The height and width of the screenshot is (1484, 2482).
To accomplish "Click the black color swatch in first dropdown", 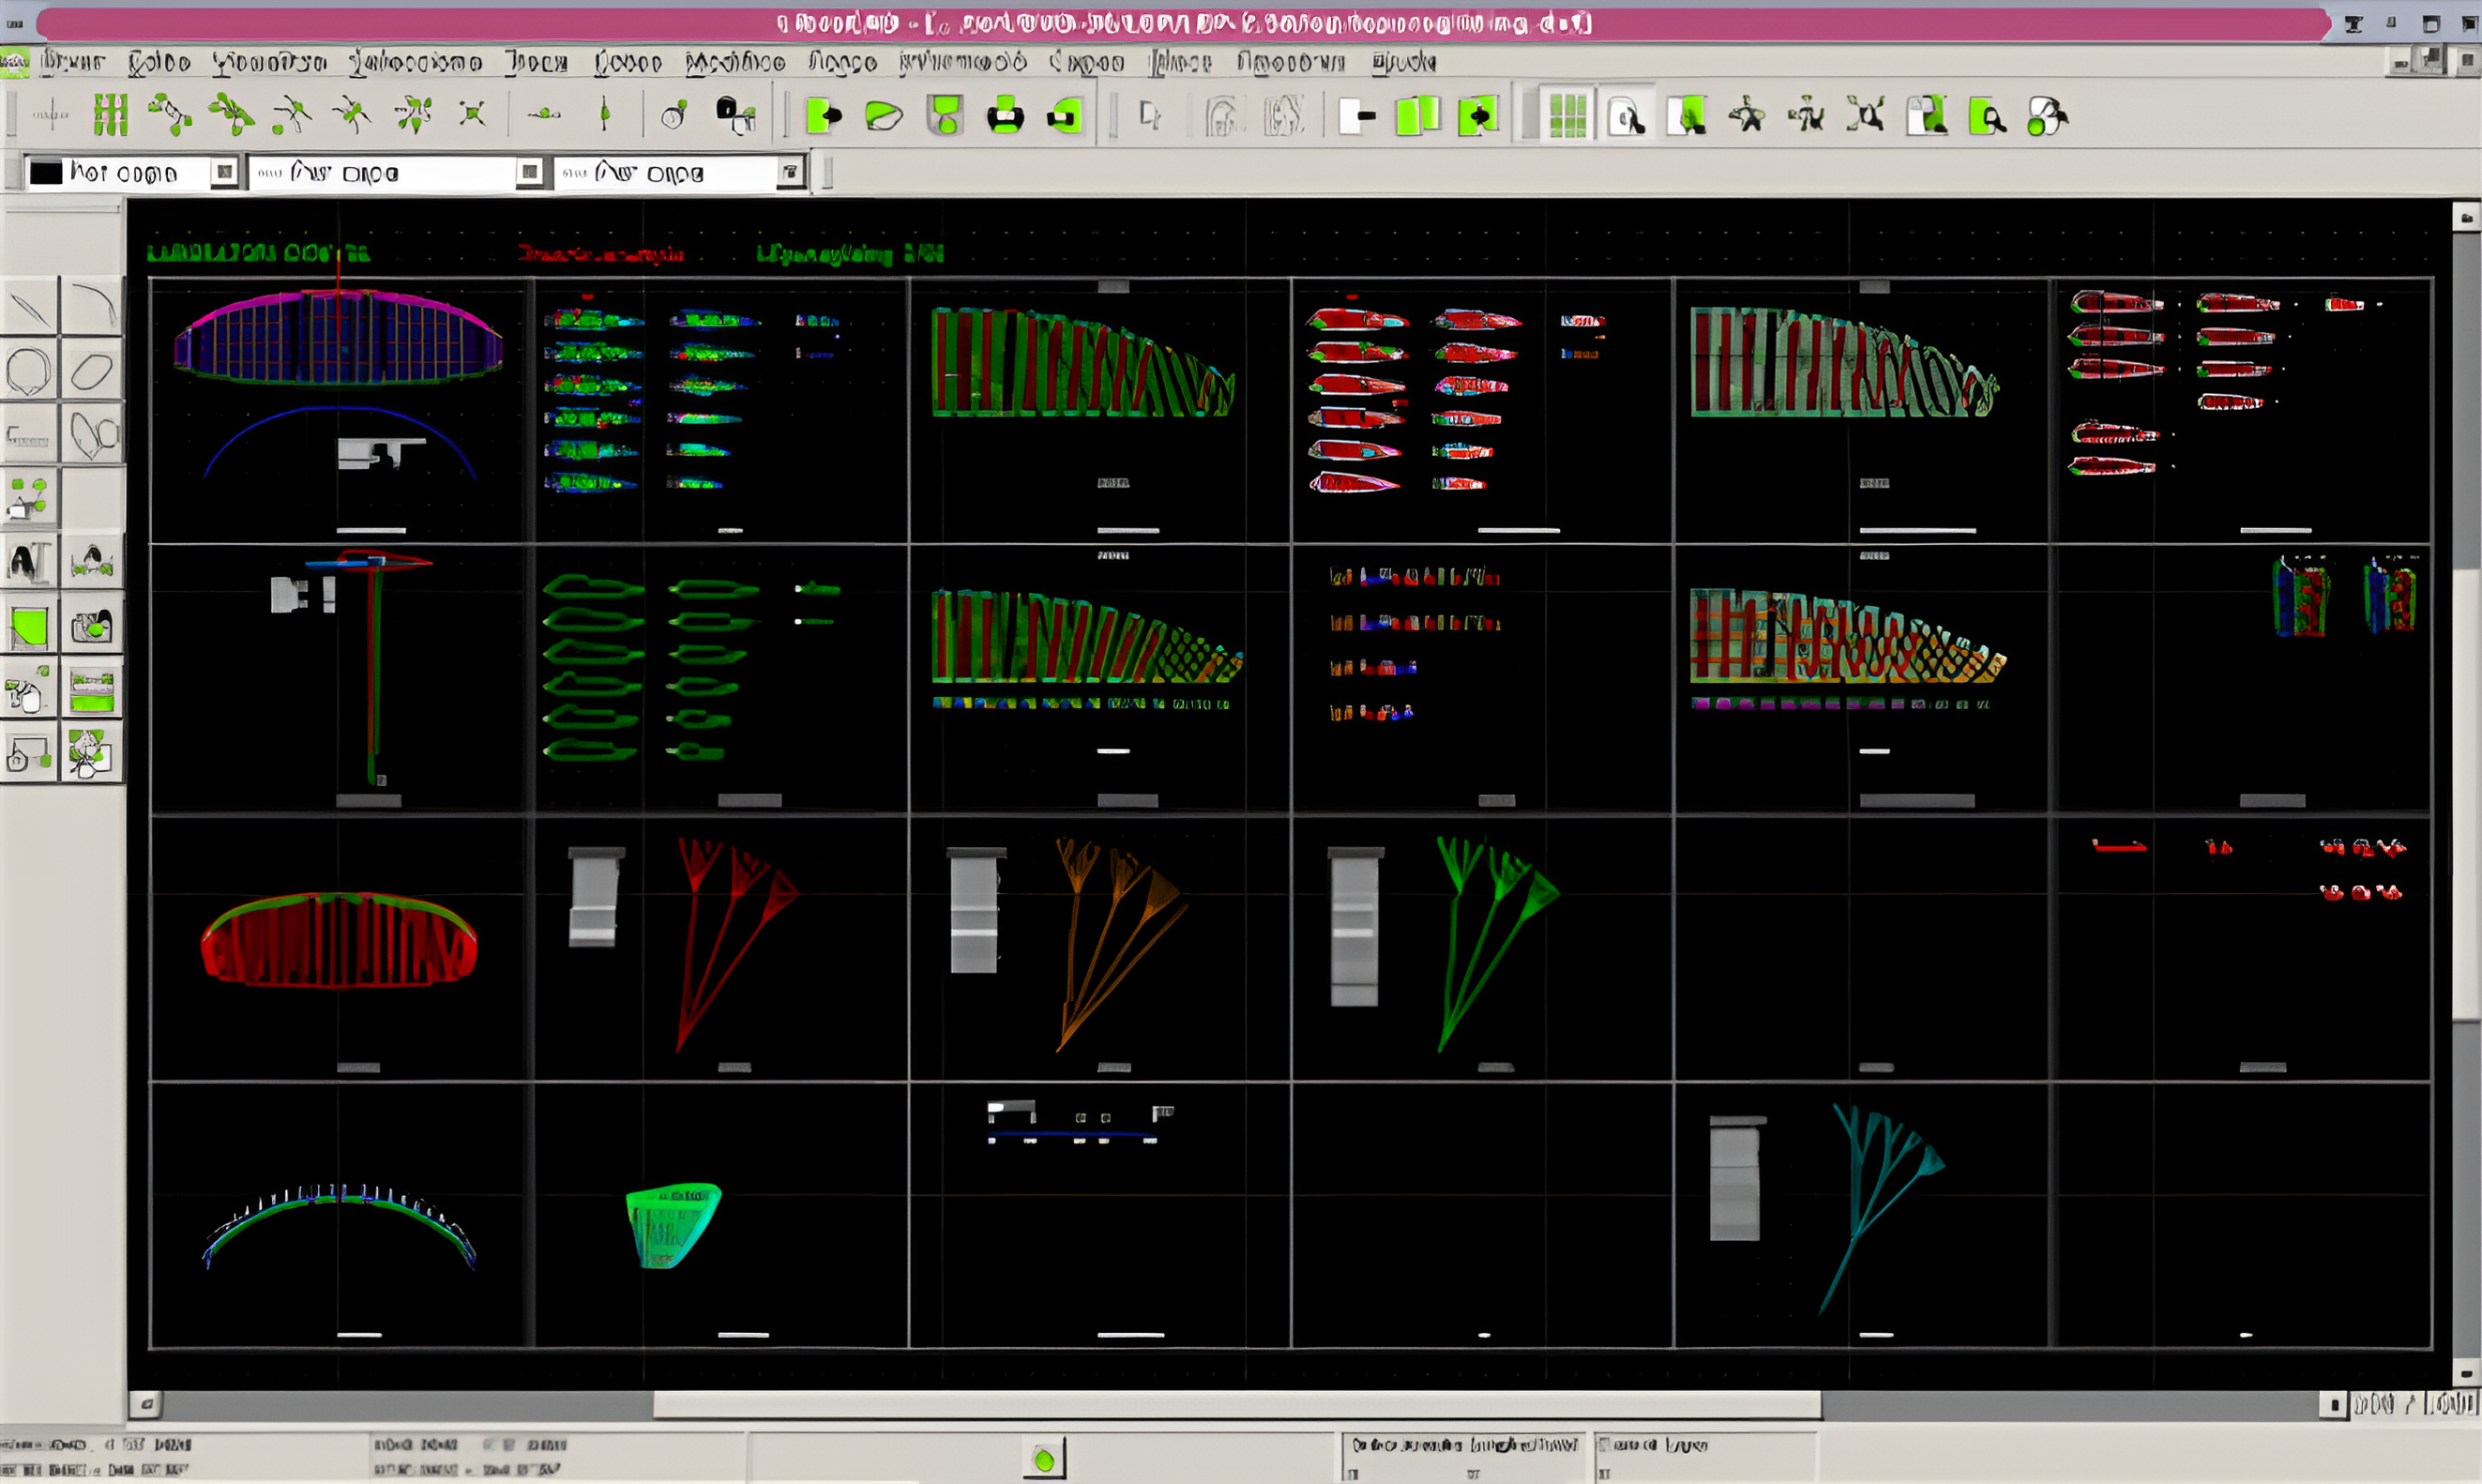I will 46,173.
